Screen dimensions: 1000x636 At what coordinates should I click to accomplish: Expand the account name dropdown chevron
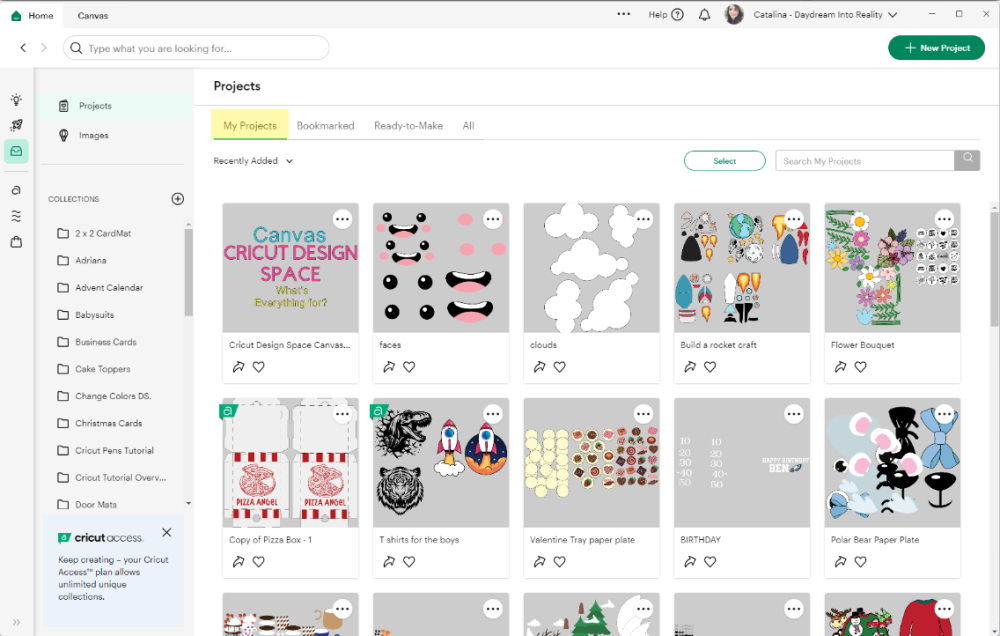(892, 15)
